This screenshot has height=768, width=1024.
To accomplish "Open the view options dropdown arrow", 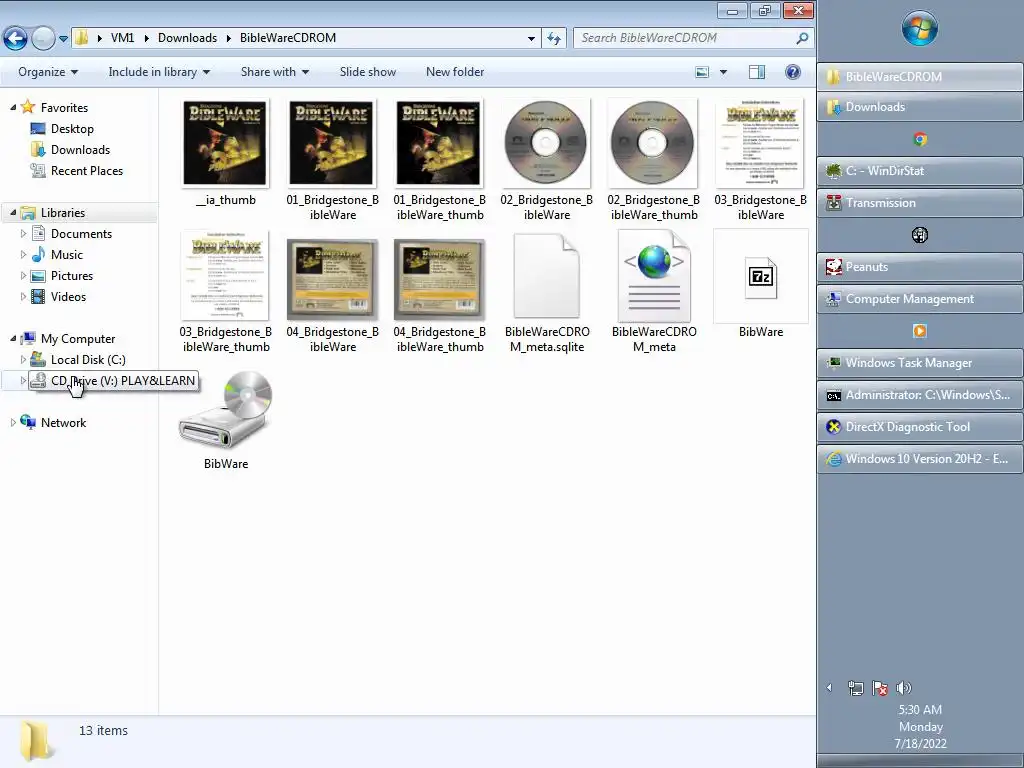I will 723,72.
